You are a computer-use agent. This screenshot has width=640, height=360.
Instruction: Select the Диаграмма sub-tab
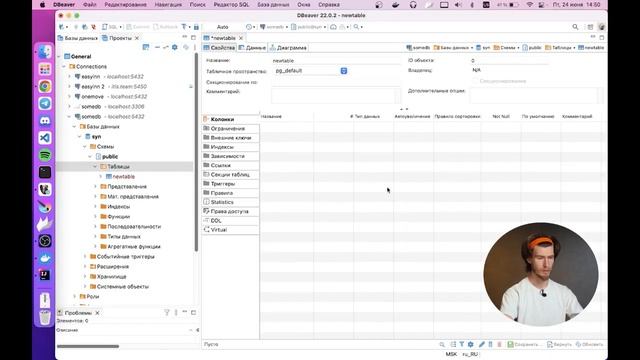288,48
